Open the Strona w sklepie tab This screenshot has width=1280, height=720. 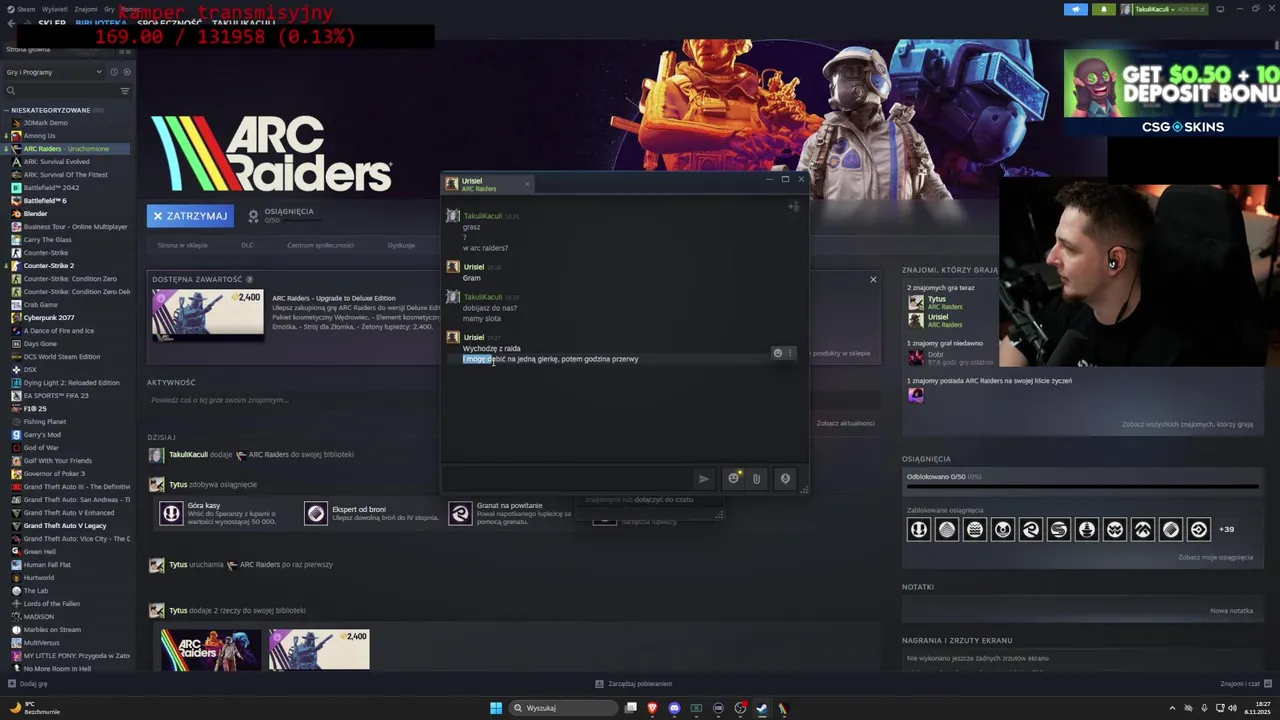pyautogui.click(x=182, y=245)
